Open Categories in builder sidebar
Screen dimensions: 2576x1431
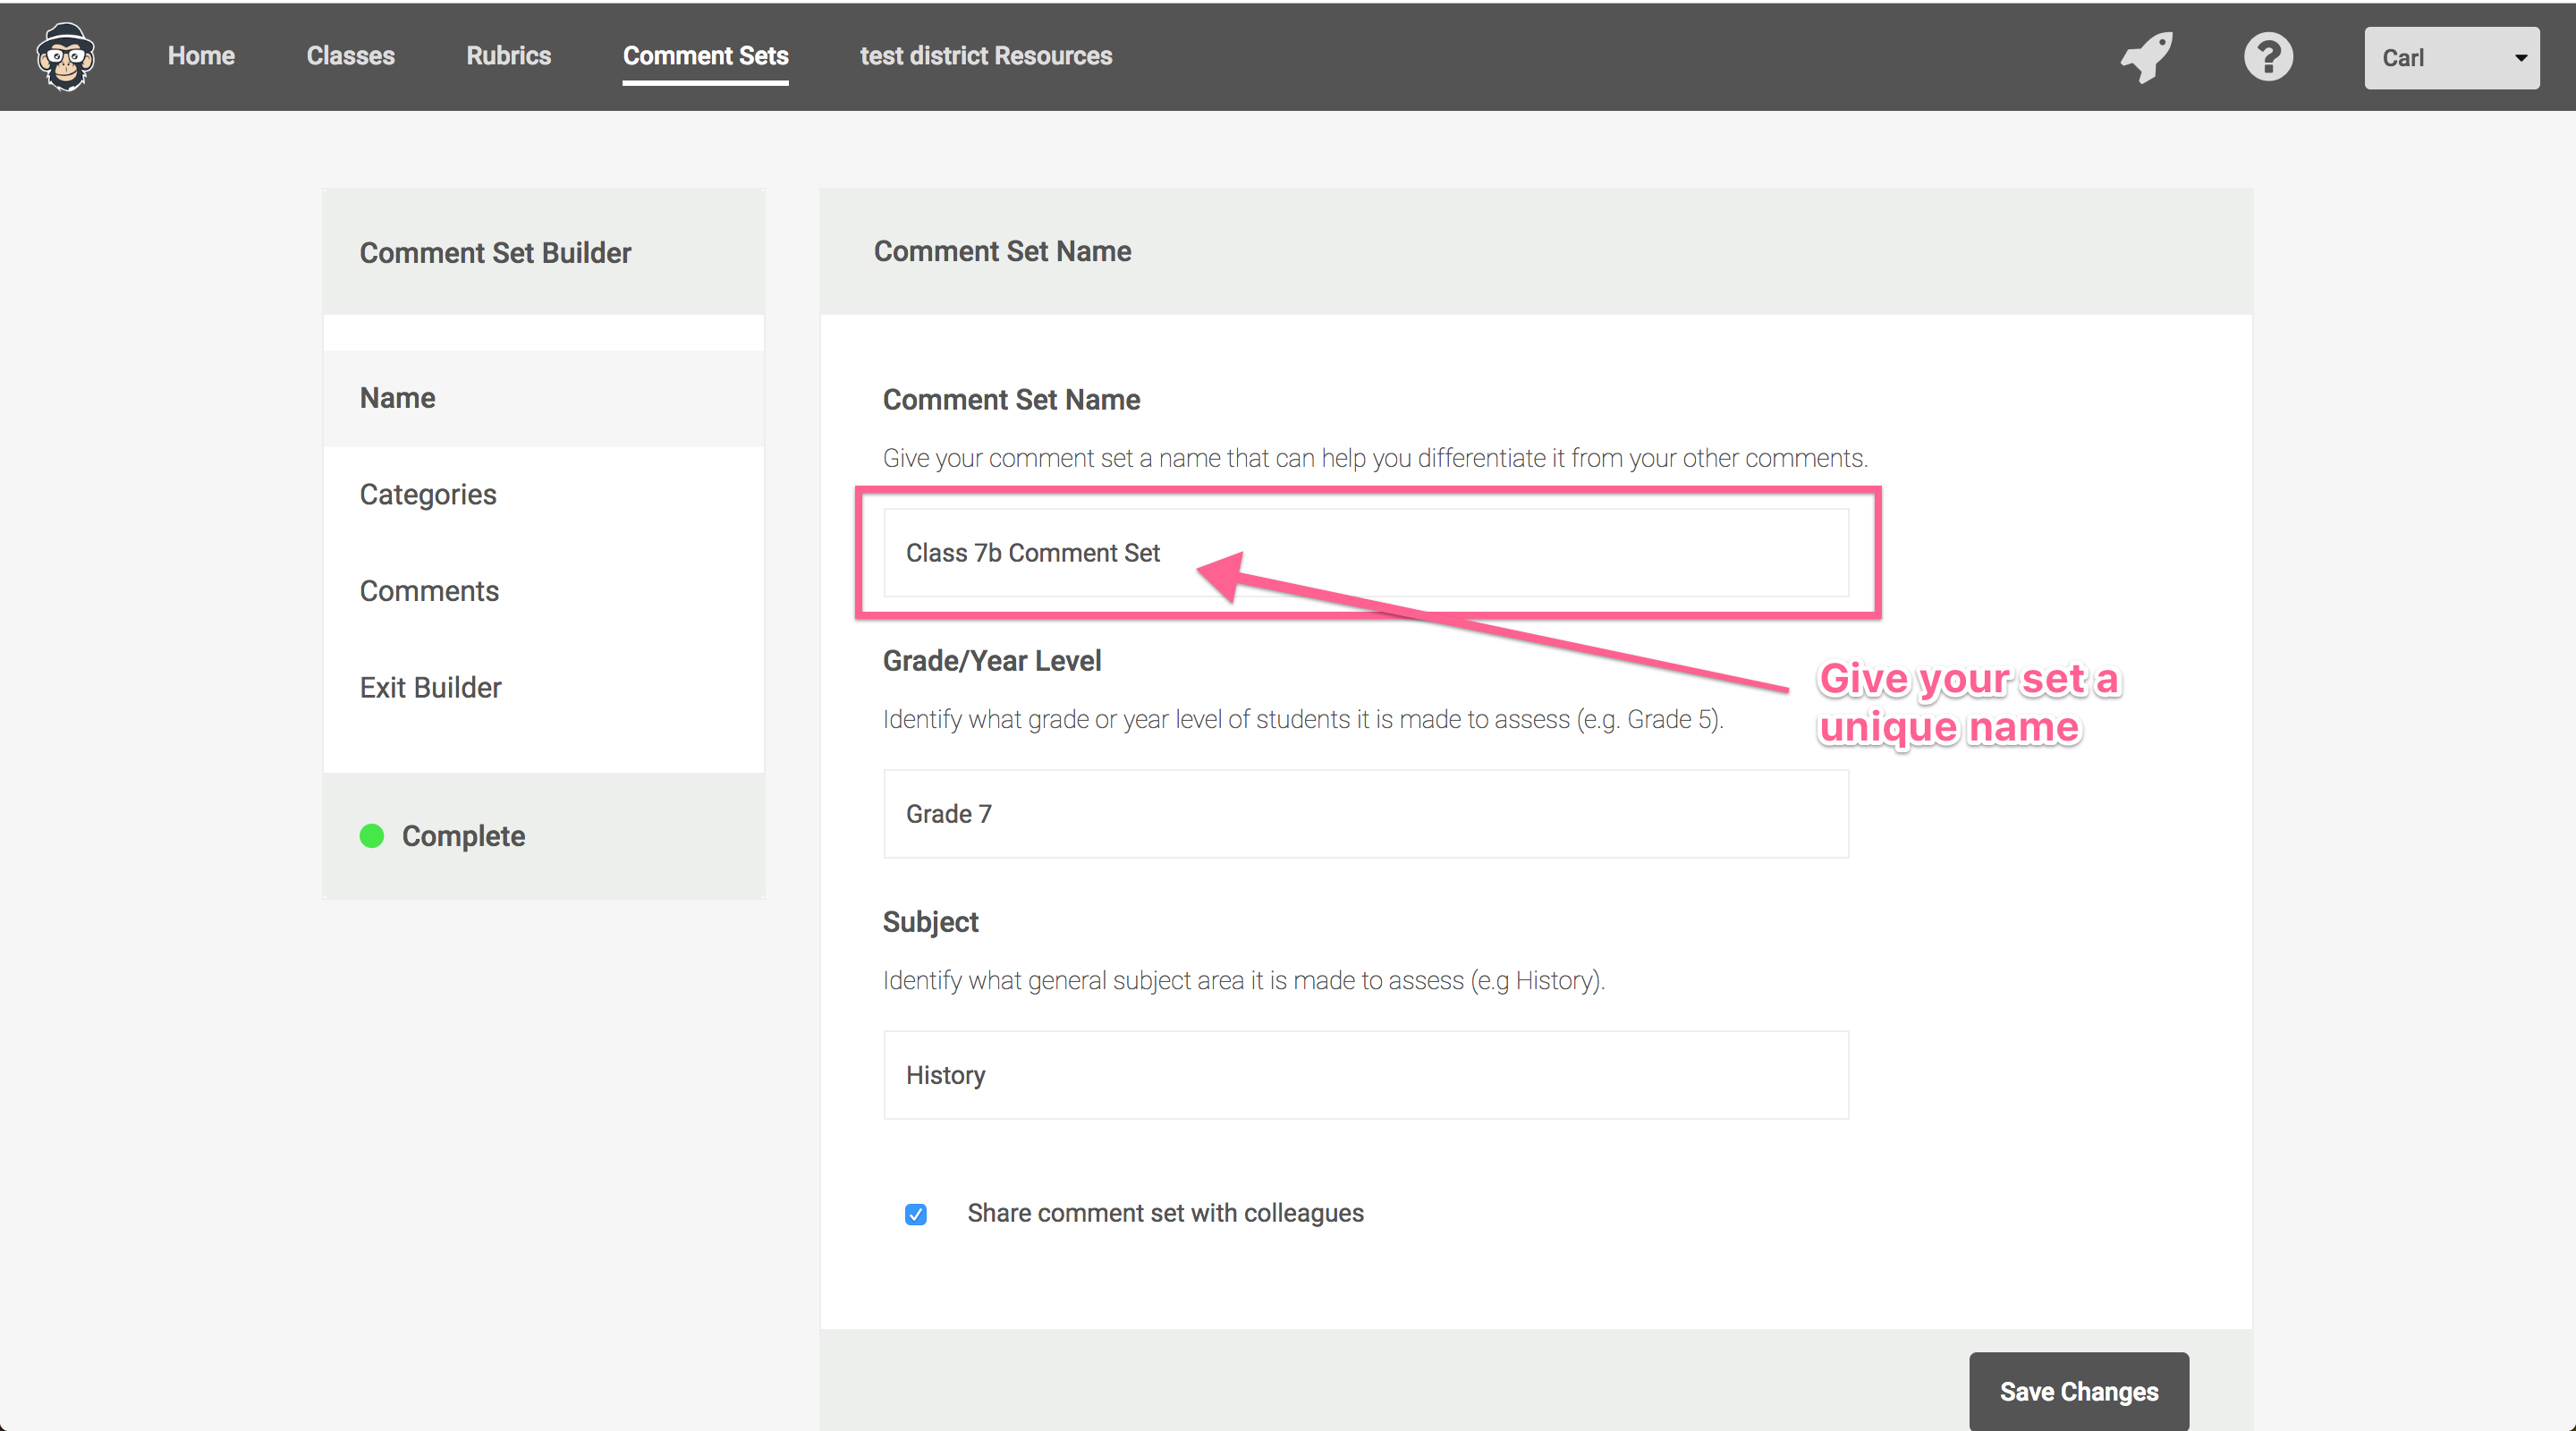click(428, 494)
